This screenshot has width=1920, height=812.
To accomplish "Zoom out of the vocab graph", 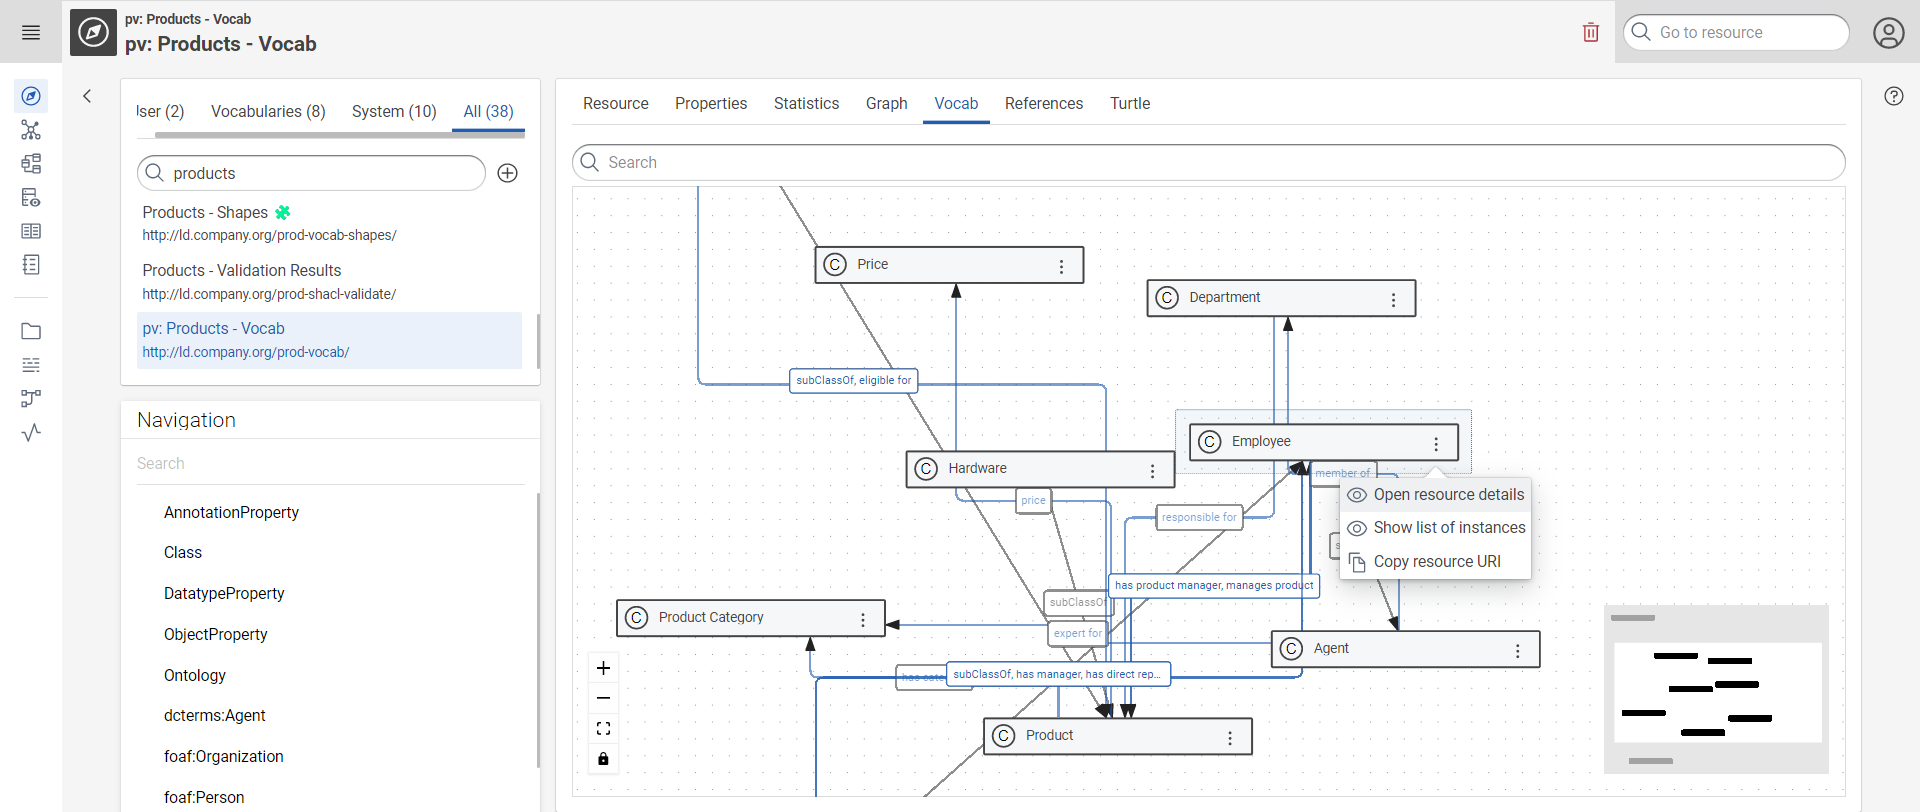I will click(603, 698).
